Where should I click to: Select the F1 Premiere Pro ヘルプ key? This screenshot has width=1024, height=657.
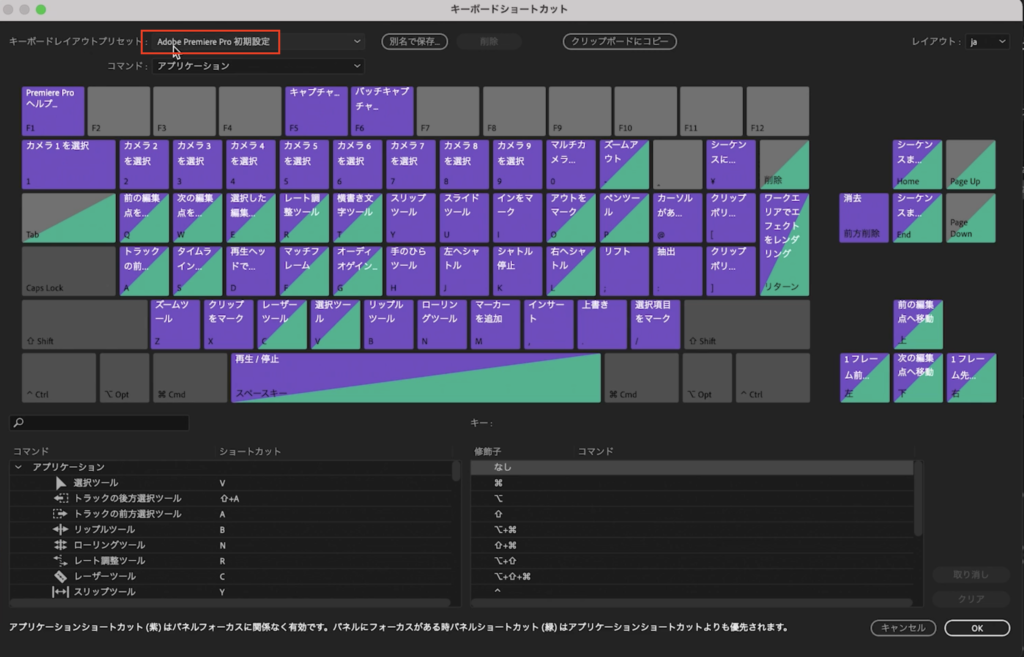53,110
